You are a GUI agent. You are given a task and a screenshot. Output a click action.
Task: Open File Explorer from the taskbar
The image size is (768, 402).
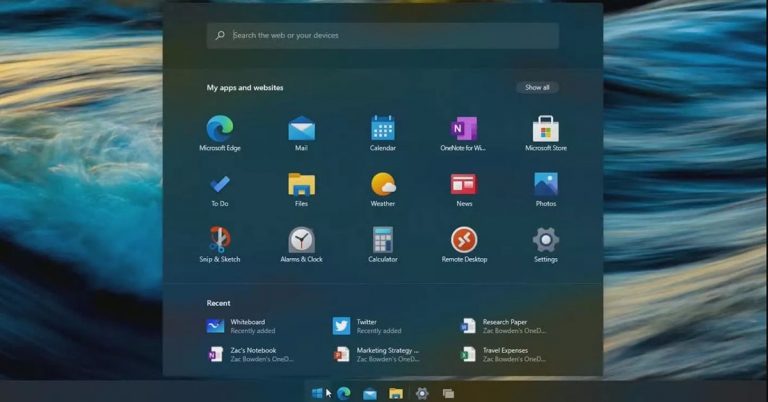[x=396, y=393]
